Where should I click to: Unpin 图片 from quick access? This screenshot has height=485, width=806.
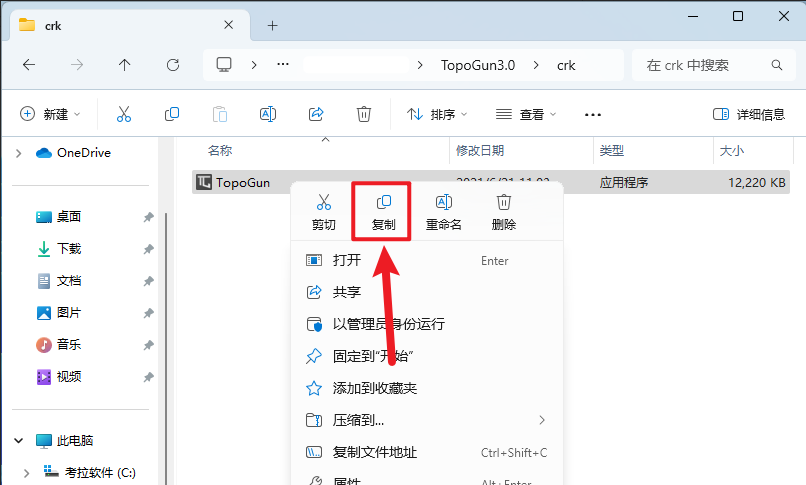(x=149, y=313)
